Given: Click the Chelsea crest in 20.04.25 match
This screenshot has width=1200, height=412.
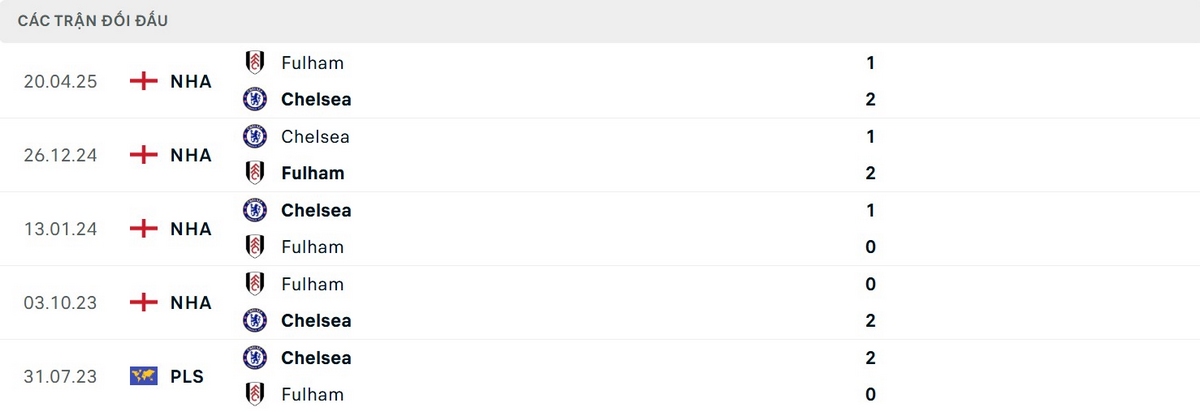Looking at the screenshot, I should click(255, 99).
